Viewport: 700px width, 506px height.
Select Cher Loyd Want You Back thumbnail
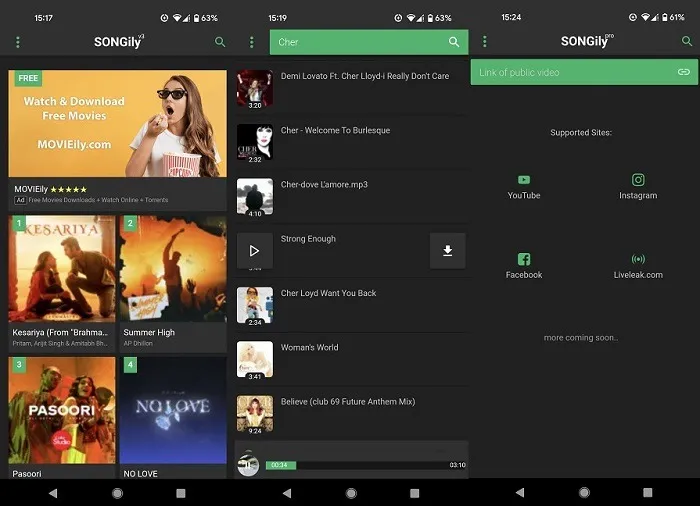pos(254,305)
